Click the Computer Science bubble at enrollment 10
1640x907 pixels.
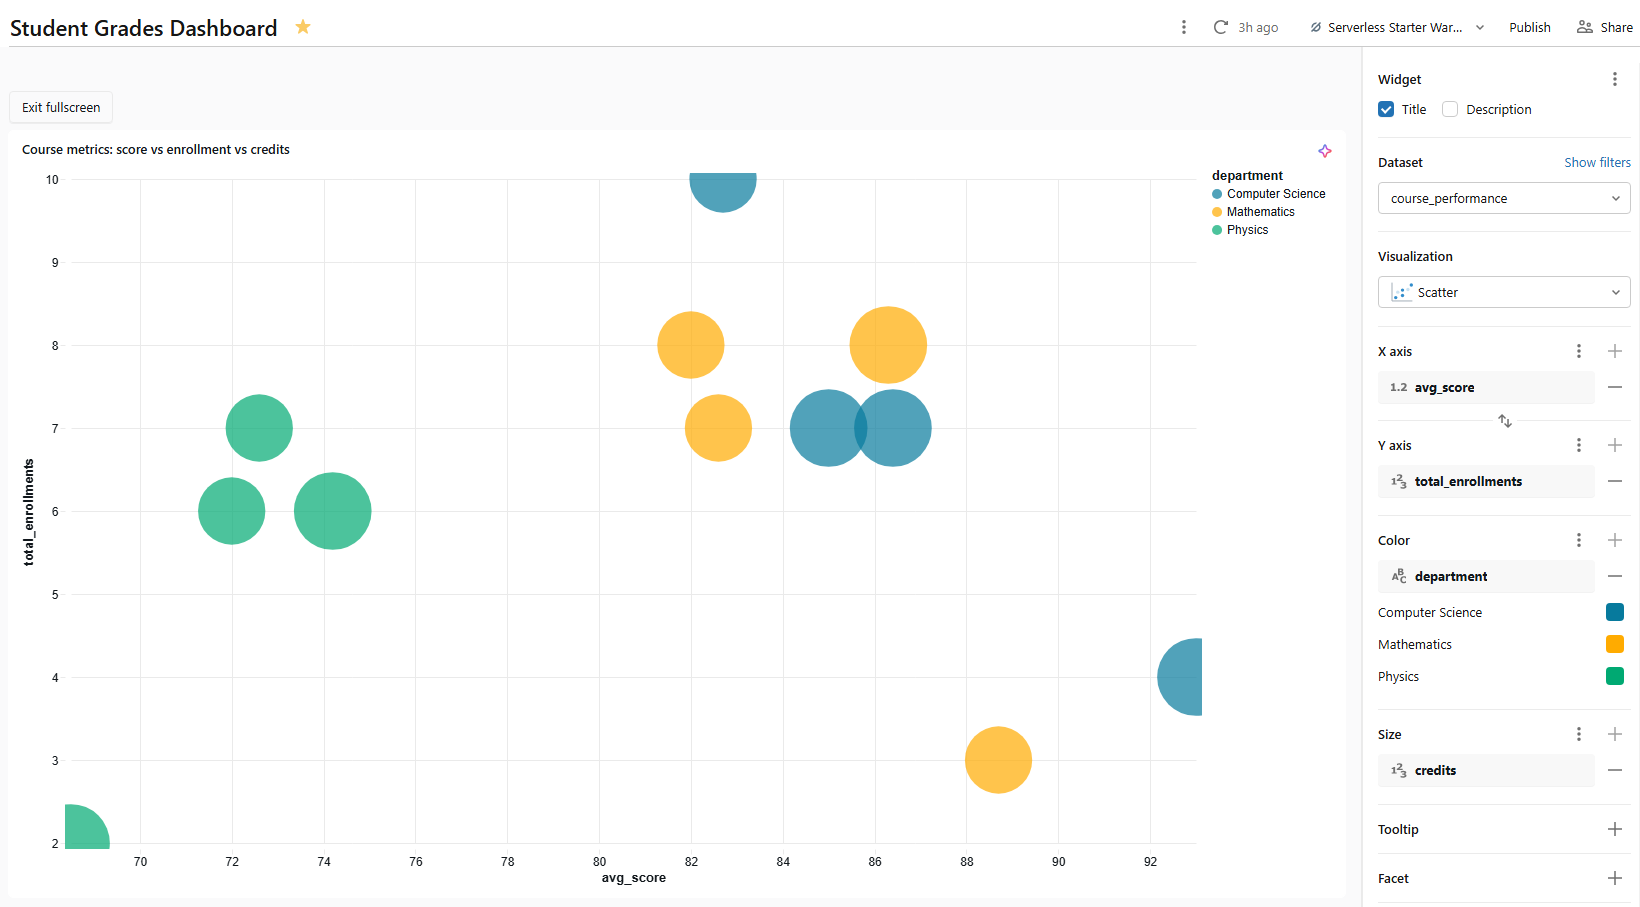[723, 190]
